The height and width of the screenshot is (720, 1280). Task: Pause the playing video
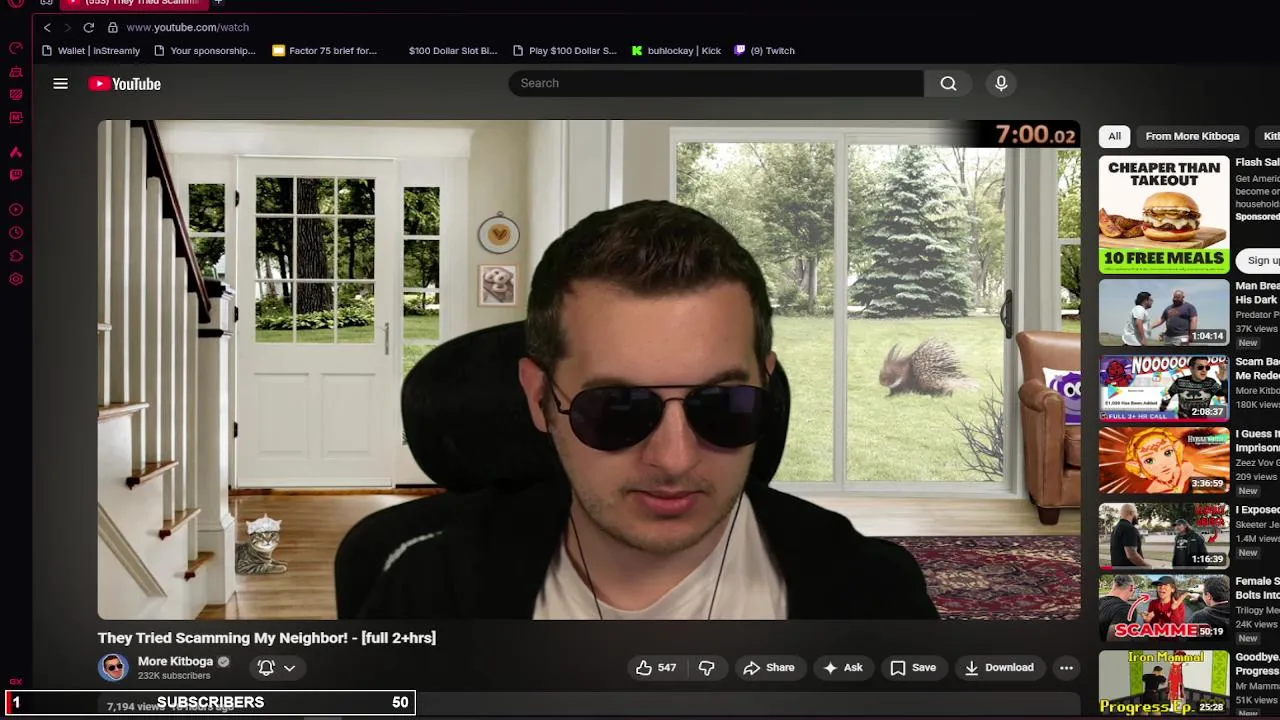[589, 370]
